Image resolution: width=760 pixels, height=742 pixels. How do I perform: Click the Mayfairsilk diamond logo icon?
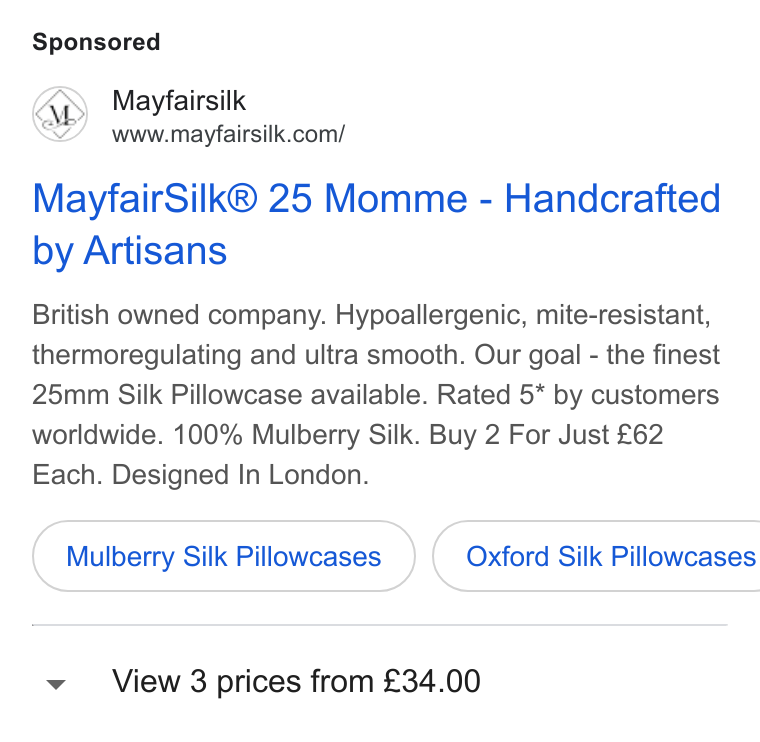tap(60, 114)
